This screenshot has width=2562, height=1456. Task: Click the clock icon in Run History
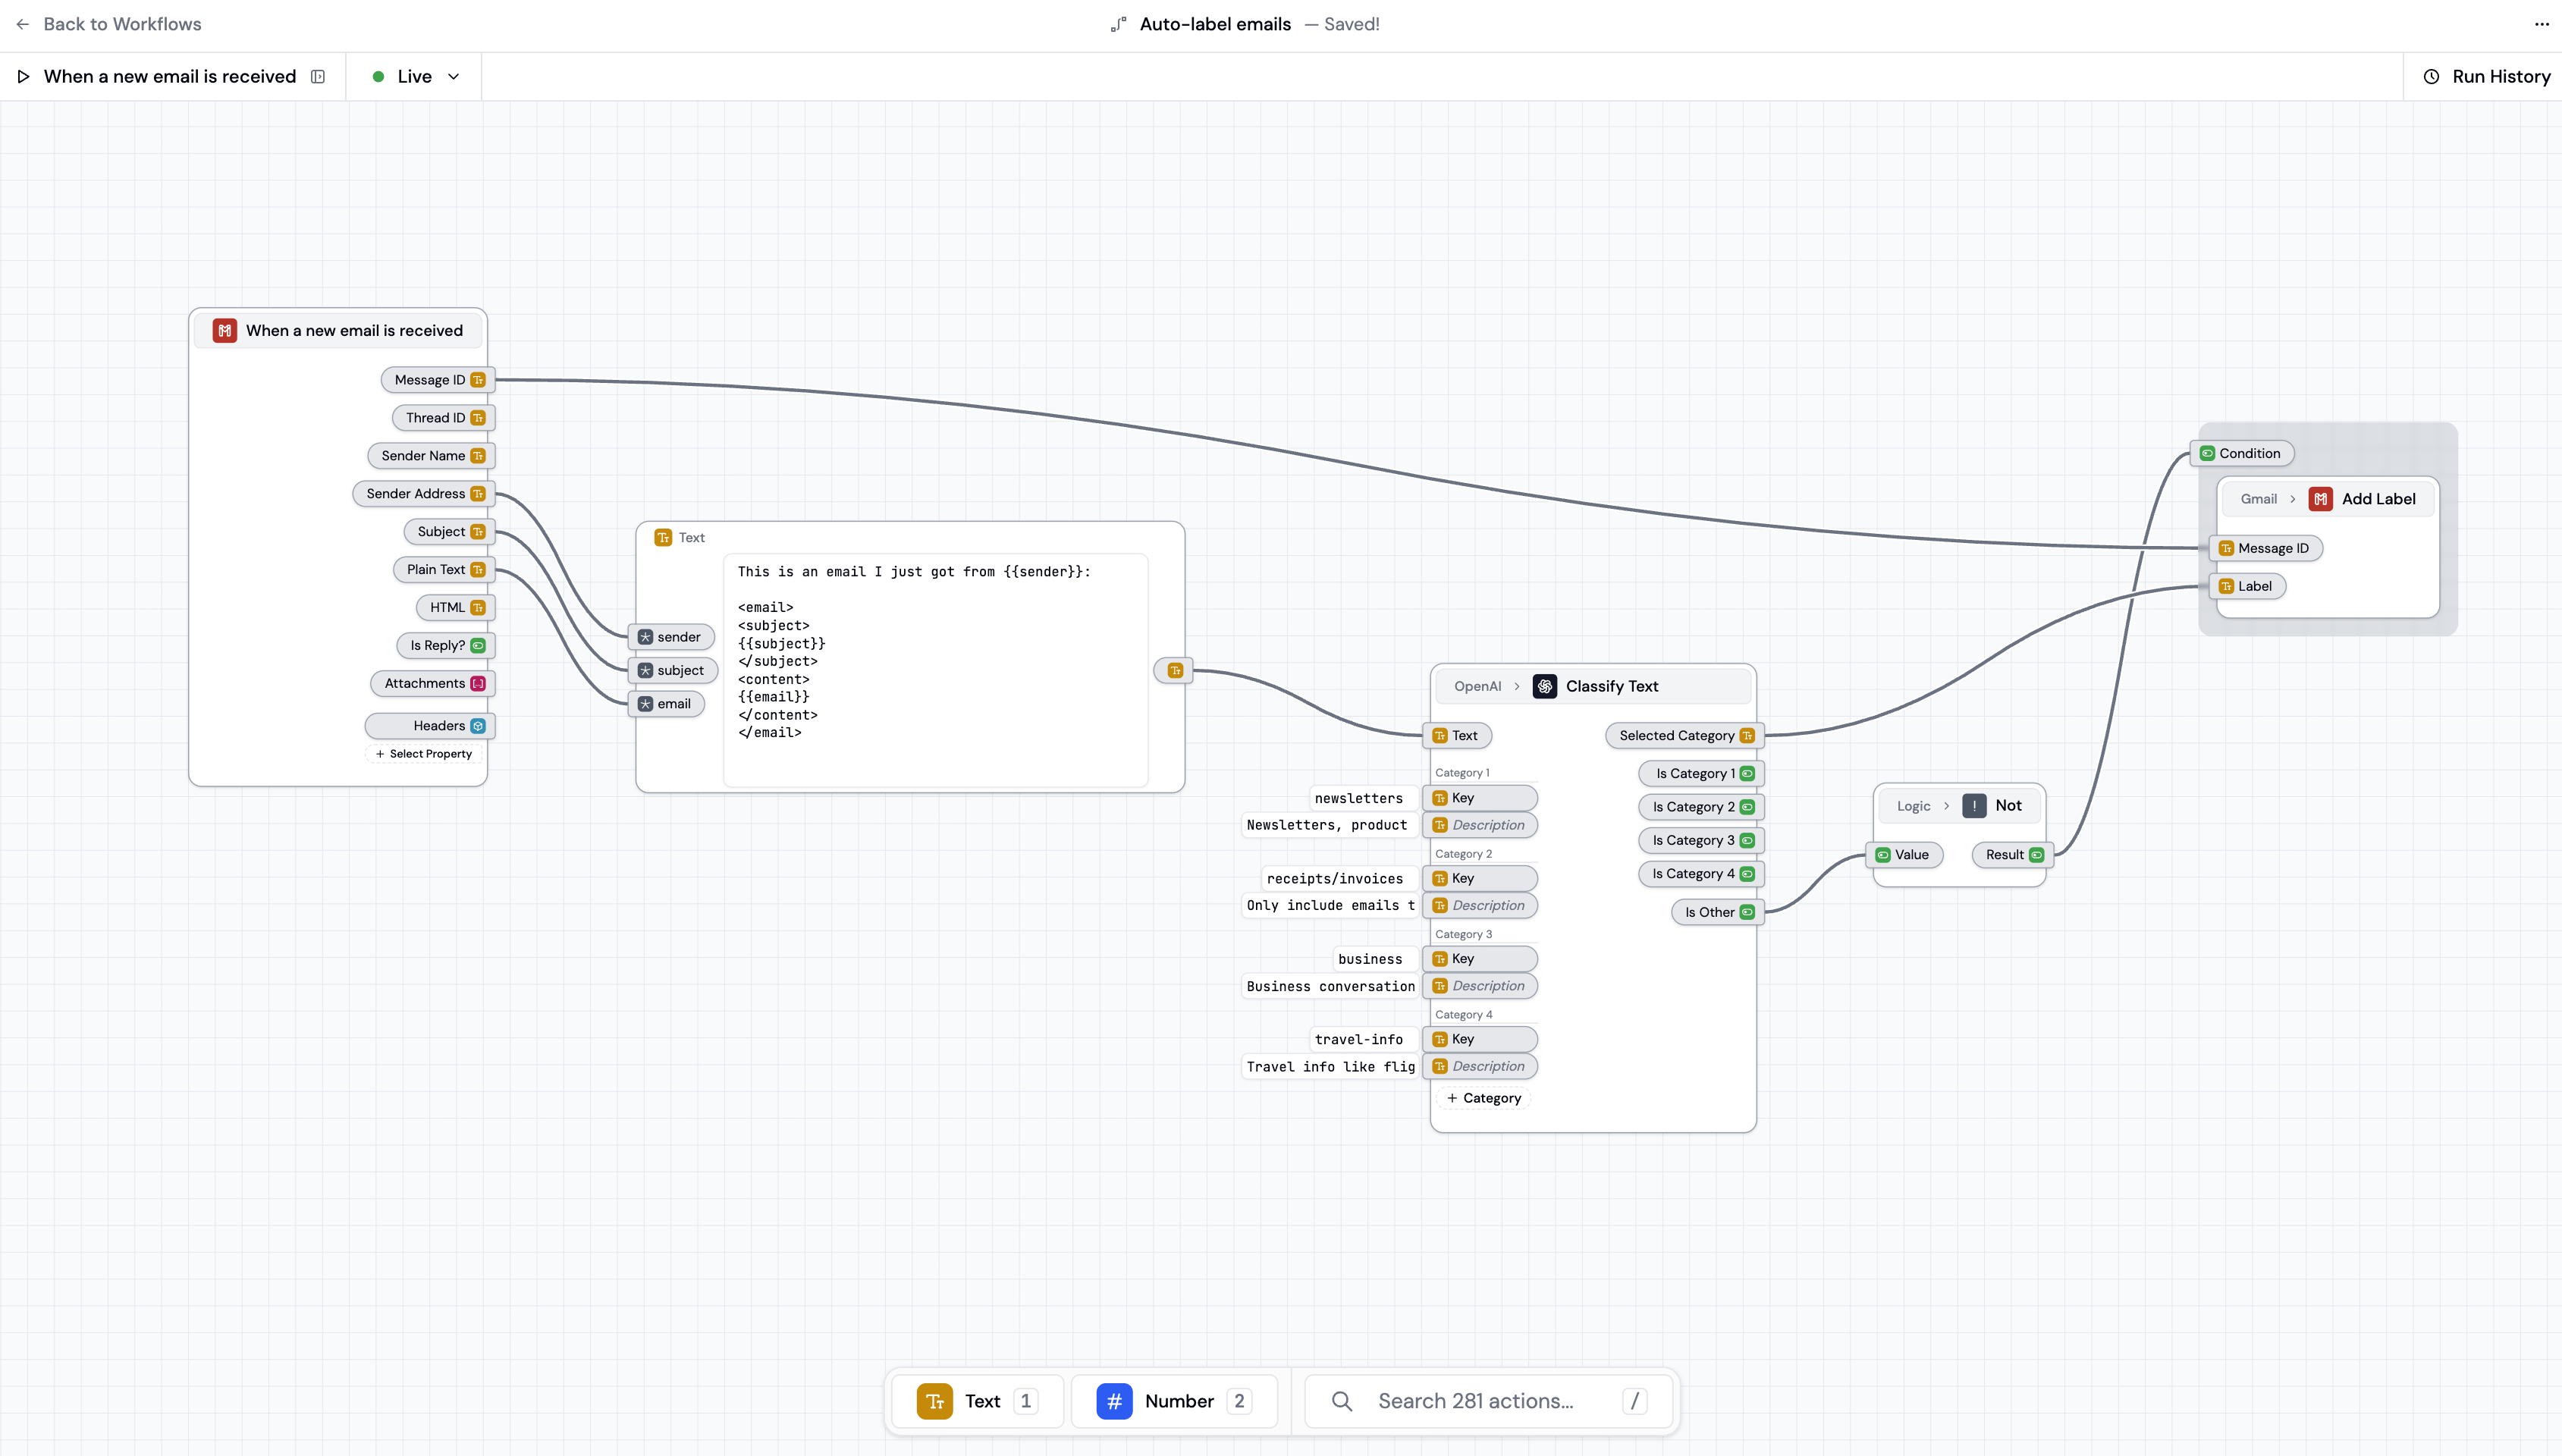(2431, 77)
